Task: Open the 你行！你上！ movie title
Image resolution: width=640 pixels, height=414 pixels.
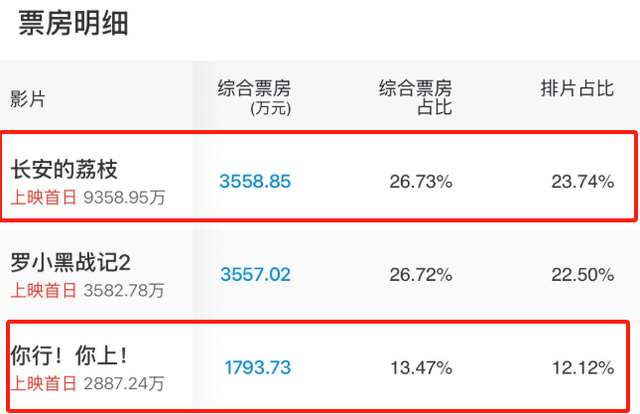Action: click(x=69, y=355)
